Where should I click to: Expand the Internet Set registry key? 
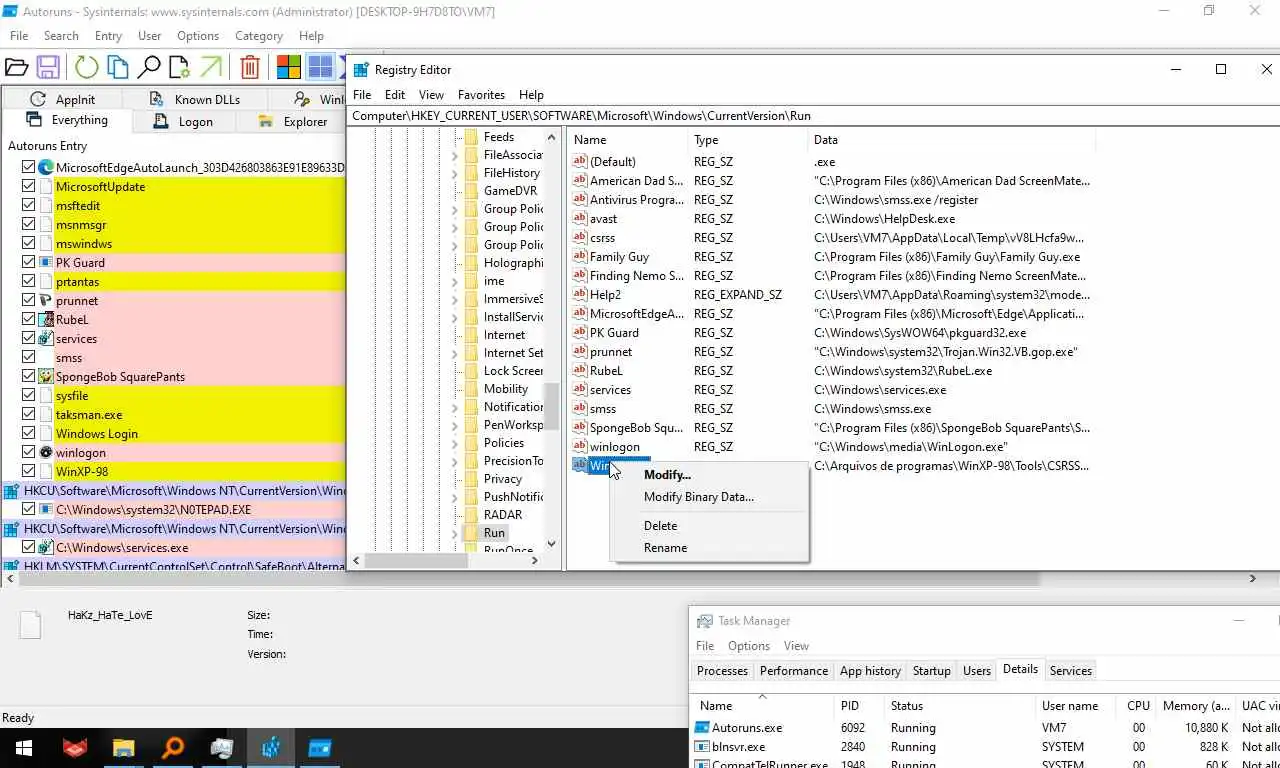pos(455,353)
